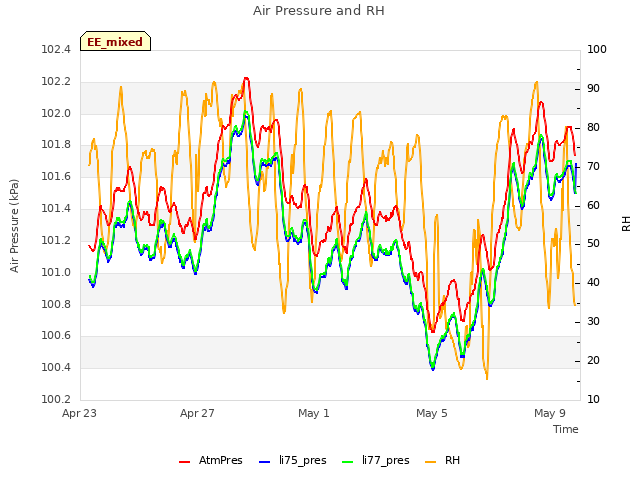
Task: Click the EE_mixed annotation label
Action: click(x=115, y=42)
